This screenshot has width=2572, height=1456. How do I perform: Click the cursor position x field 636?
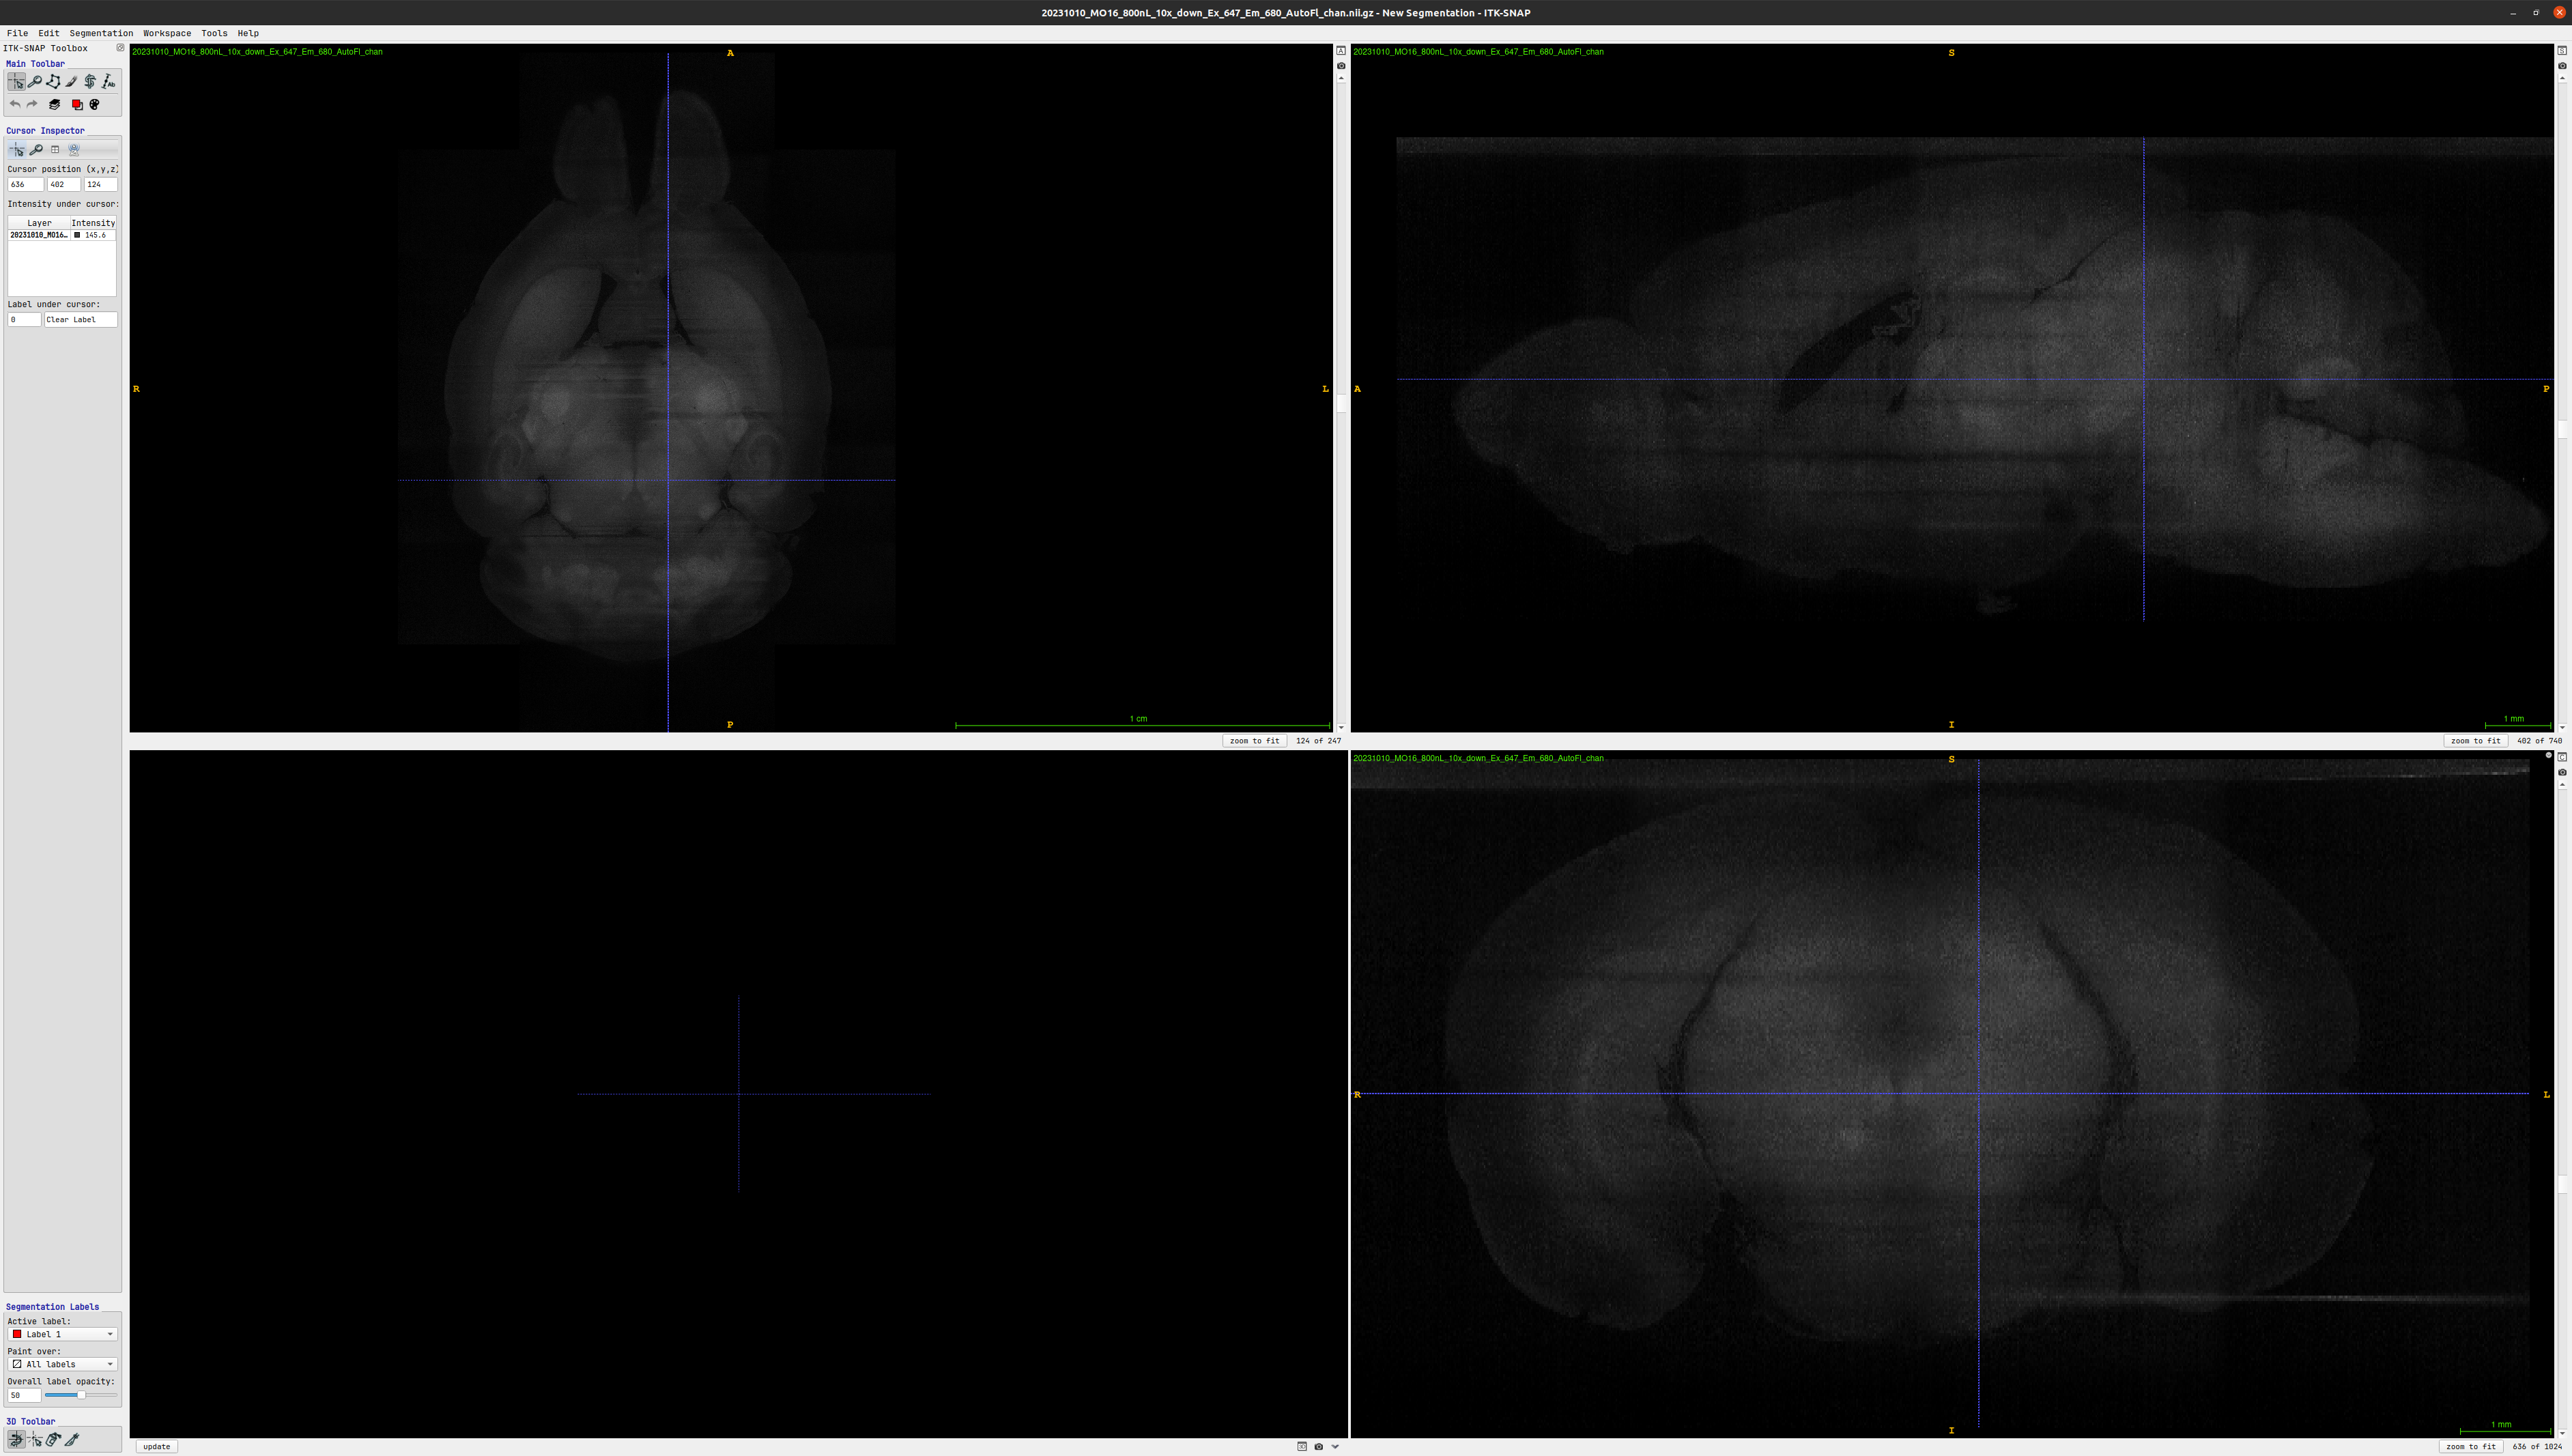point(25,185)
